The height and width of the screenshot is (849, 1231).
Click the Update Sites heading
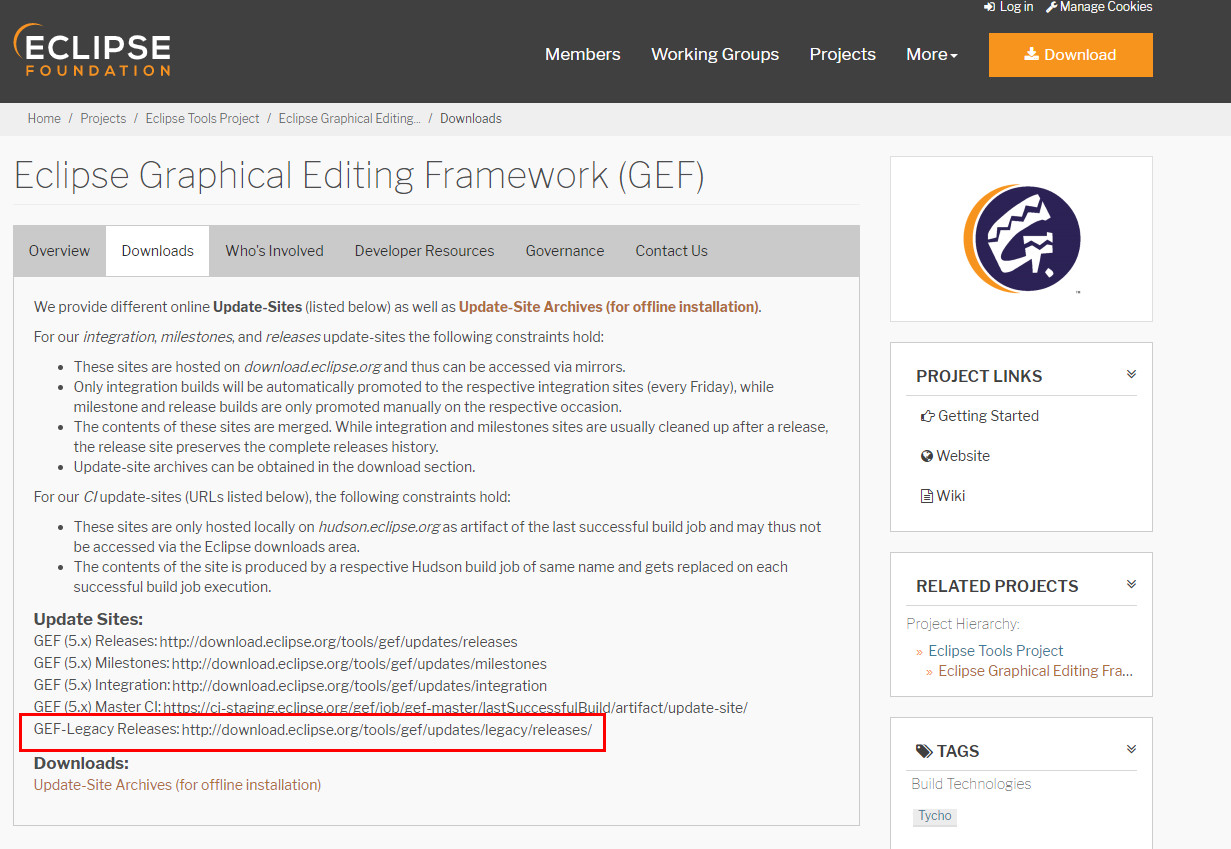pyautogui.click(x=88, y=620)
